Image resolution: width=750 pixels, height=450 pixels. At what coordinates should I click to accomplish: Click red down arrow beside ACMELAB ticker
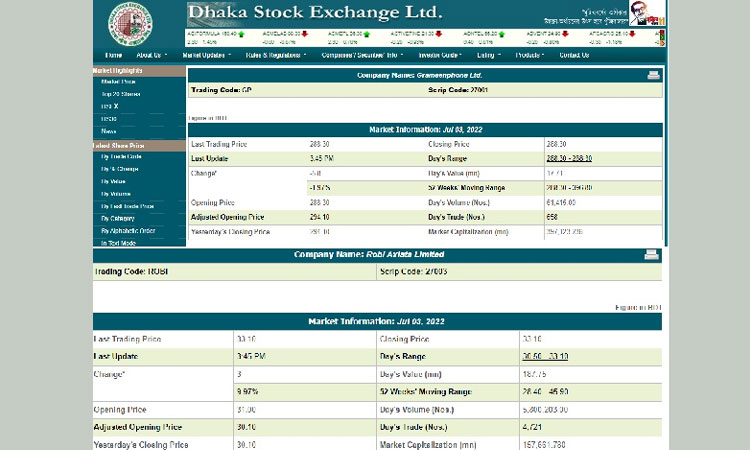pos(304,33)
